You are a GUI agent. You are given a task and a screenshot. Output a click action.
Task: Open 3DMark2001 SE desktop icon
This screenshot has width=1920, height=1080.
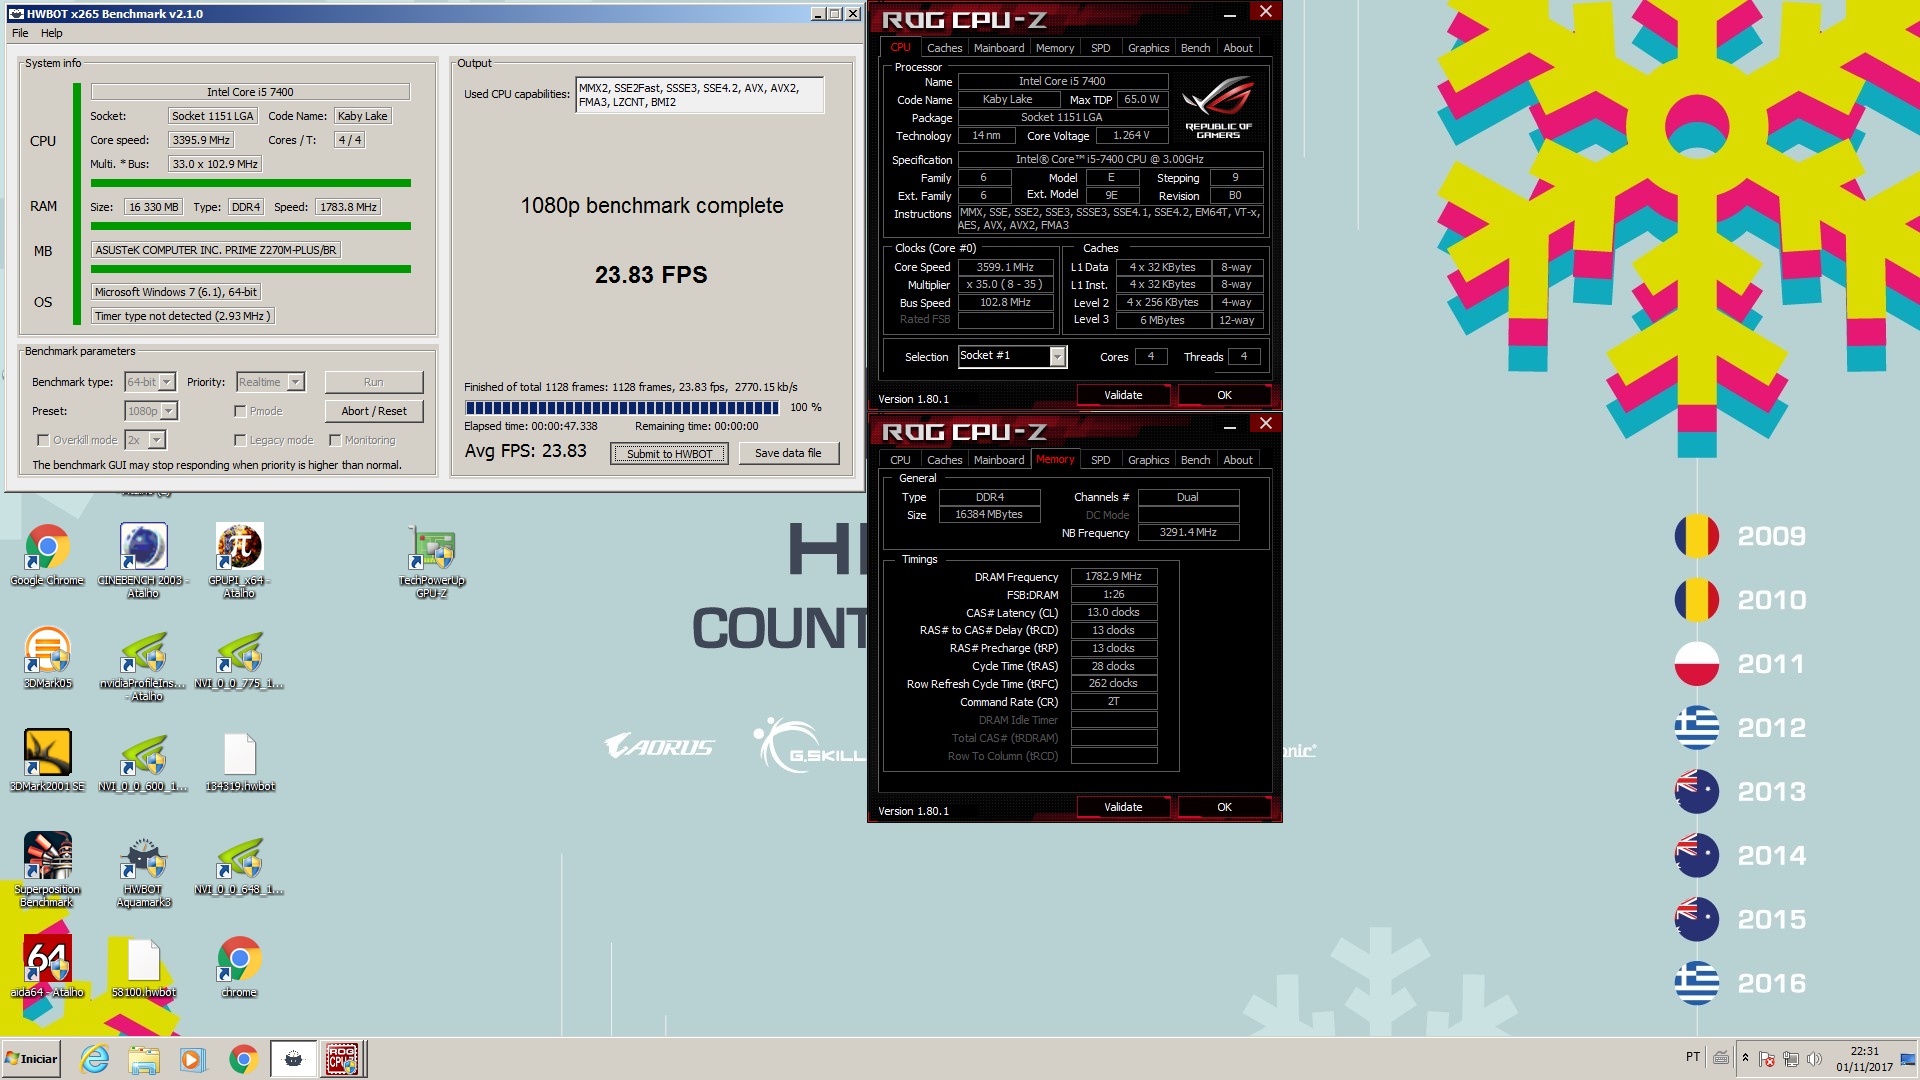click(x=47, y=761)
